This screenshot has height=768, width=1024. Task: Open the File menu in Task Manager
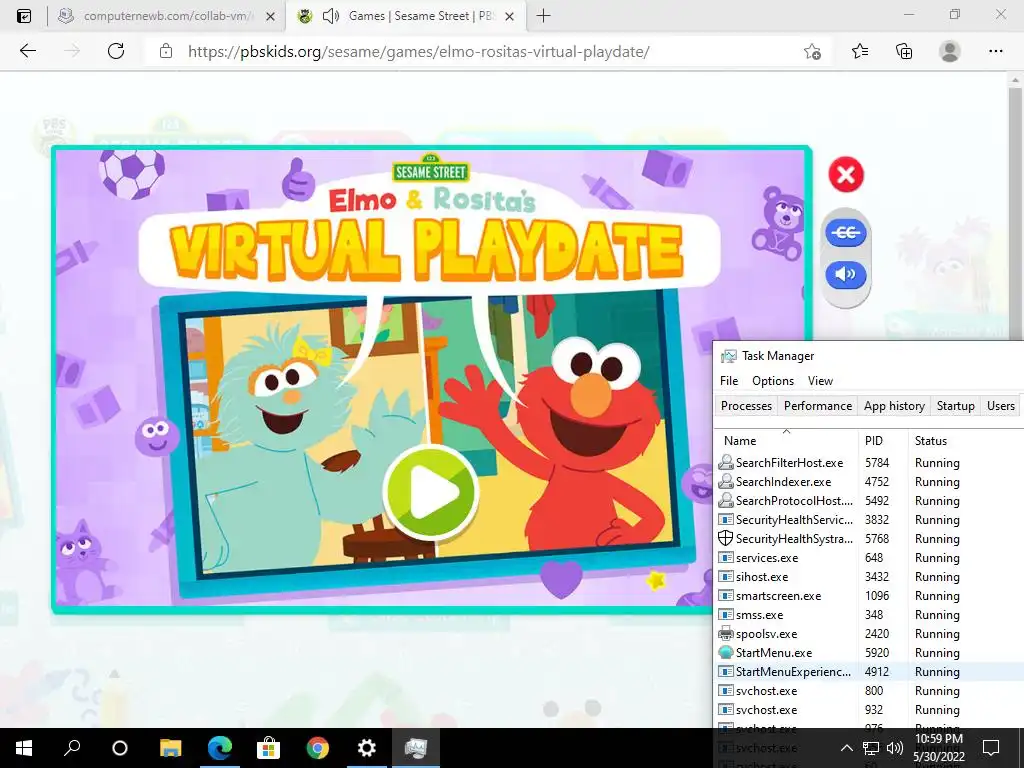click(729, 381)
